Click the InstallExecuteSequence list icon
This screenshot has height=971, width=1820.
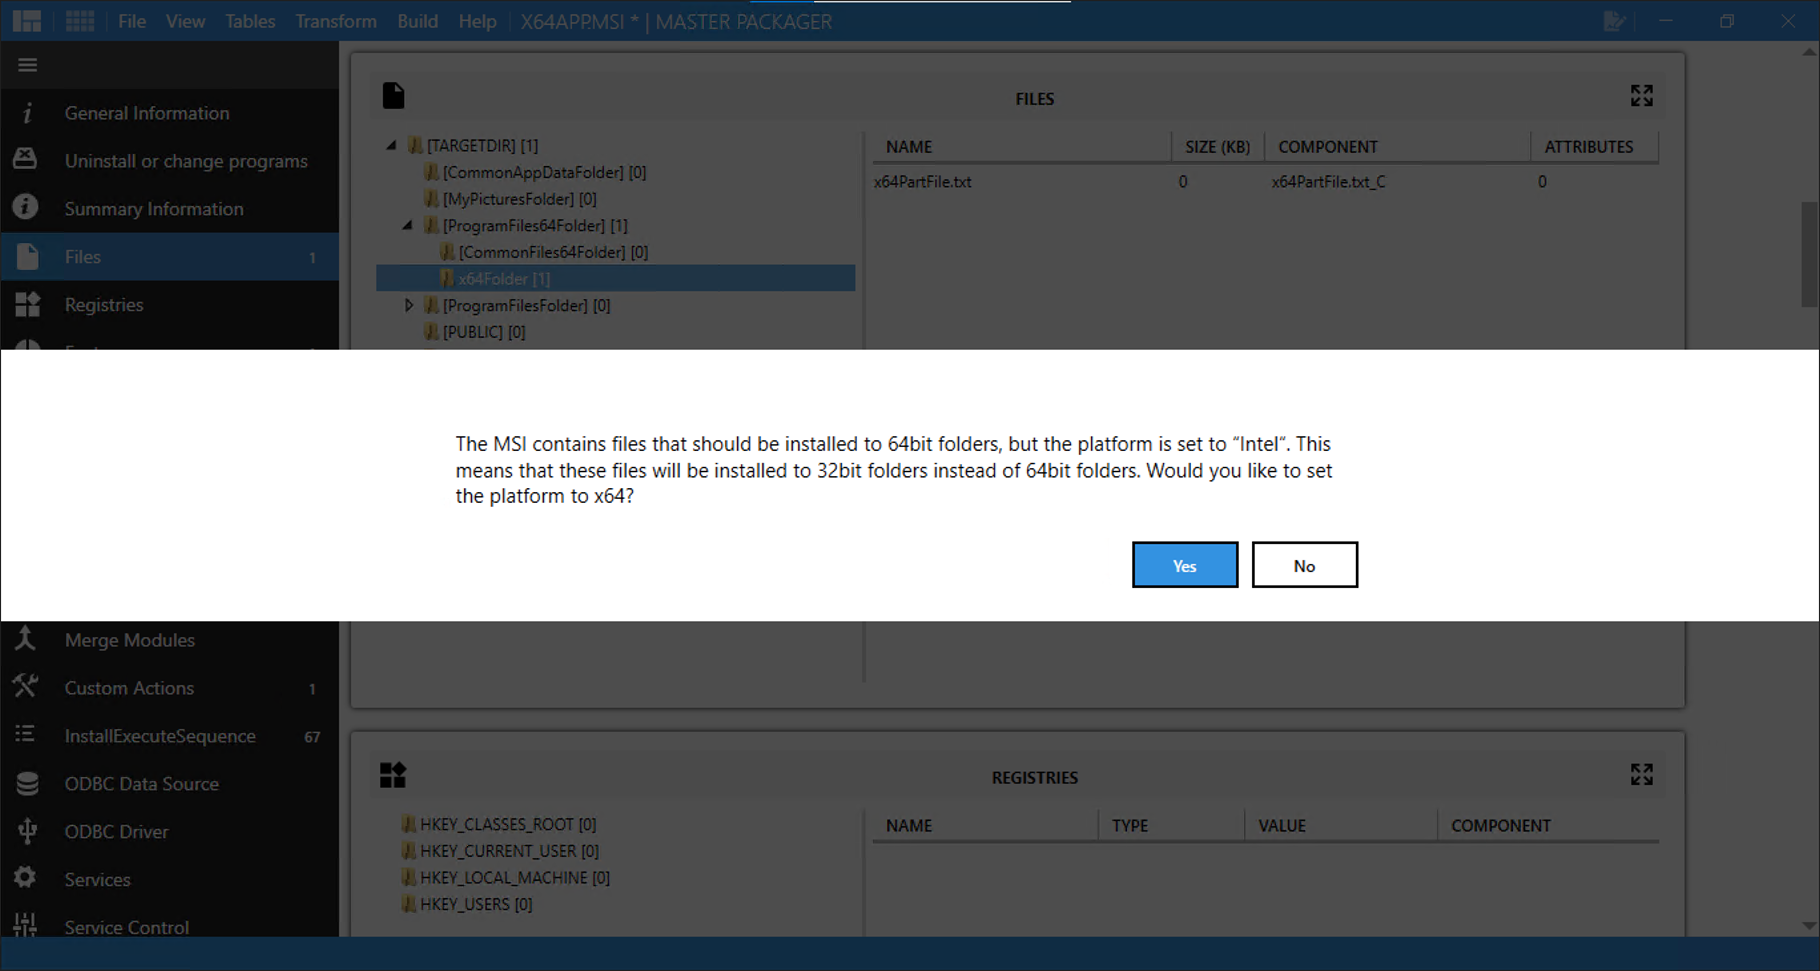pyautogui.click(x=25, y=734)
